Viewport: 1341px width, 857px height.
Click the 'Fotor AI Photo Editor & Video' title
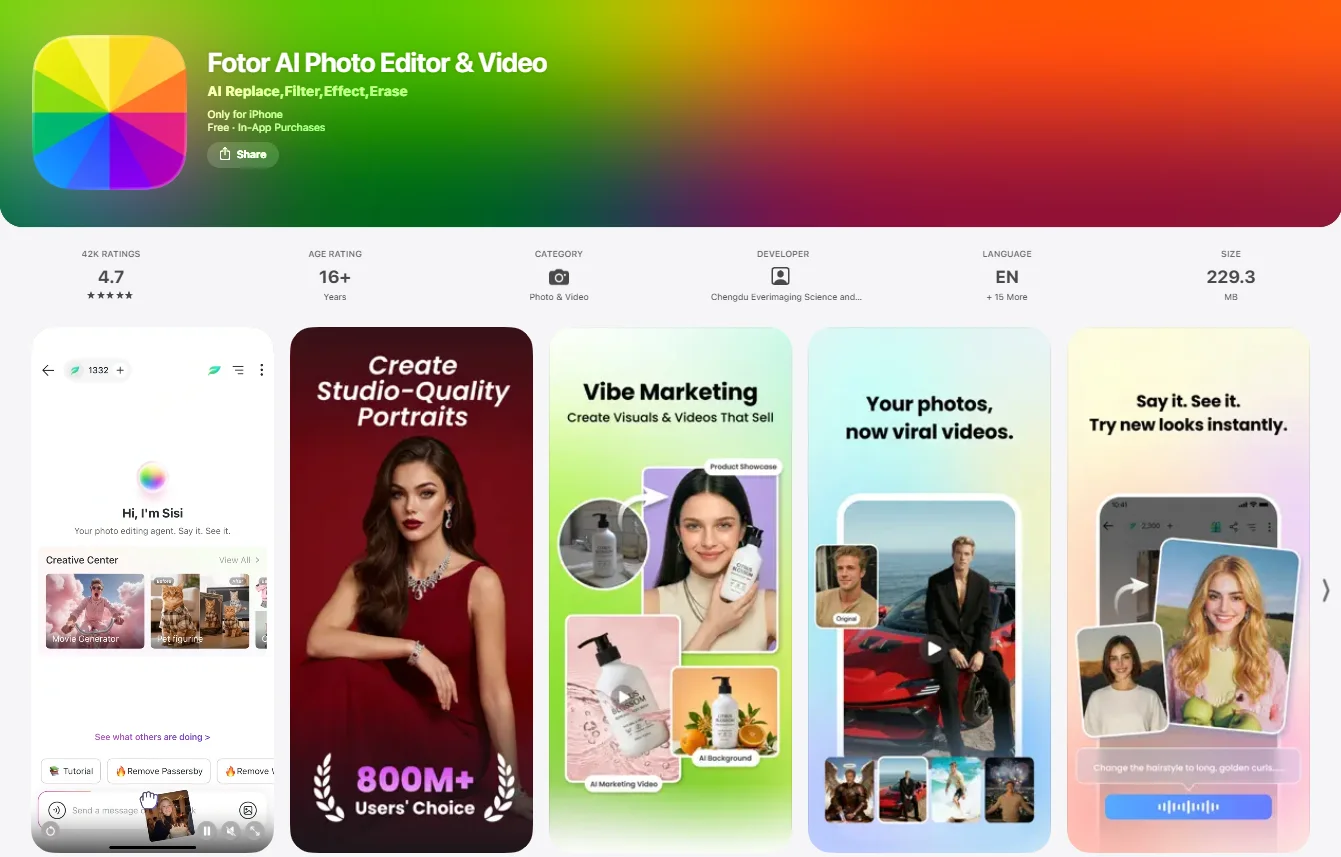(x=377, y=63)
